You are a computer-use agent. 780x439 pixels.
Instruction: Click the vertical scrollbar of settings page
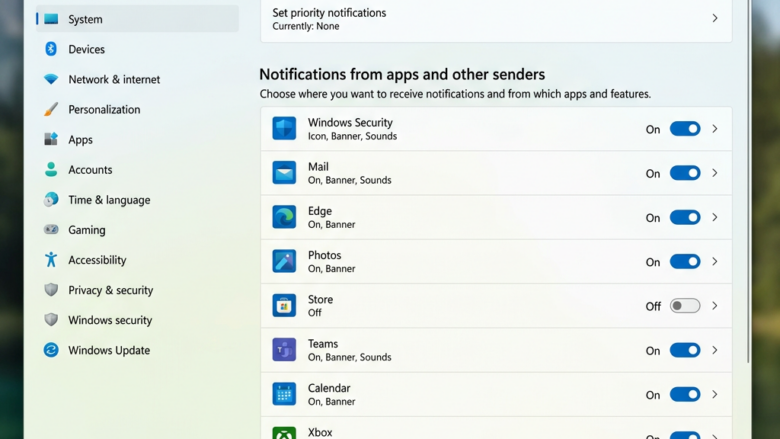[749, 181]
